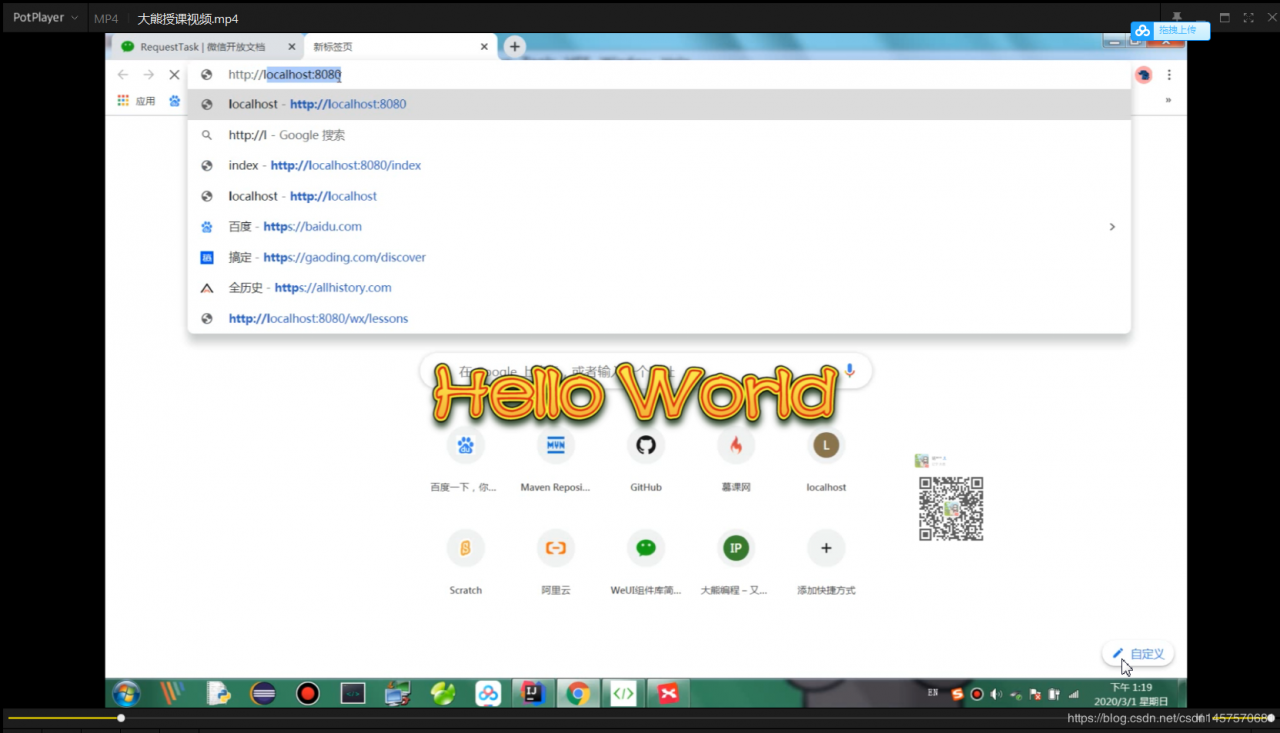The height and width of the screenshot is (733, 1280).
Task: Select the 新标签页 tab
Action: pos(393,46)
